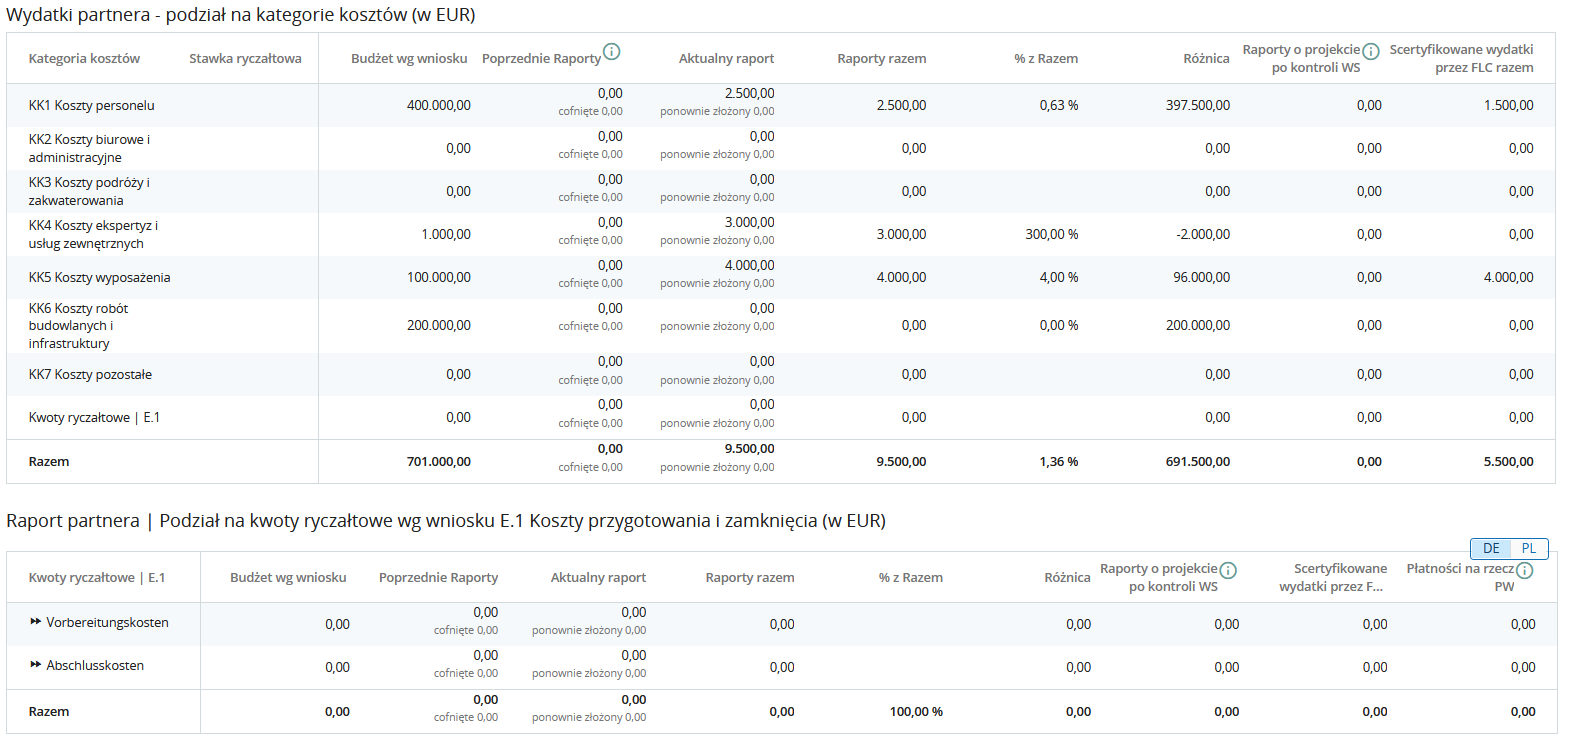Click the Stawka ryczałtowa column header
Image resolution: width=1569 pixels, height=748 pixels.
pyautogui.click(x=245, y=59)
